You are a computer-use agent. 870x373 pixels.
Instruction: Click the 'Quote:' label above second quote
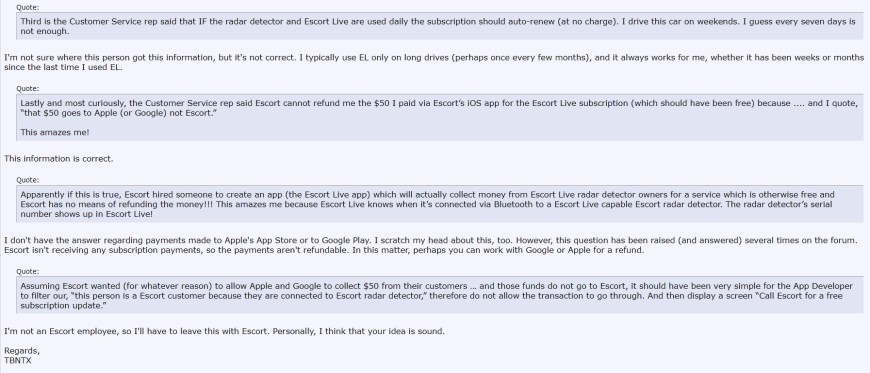tap(28, 89)
